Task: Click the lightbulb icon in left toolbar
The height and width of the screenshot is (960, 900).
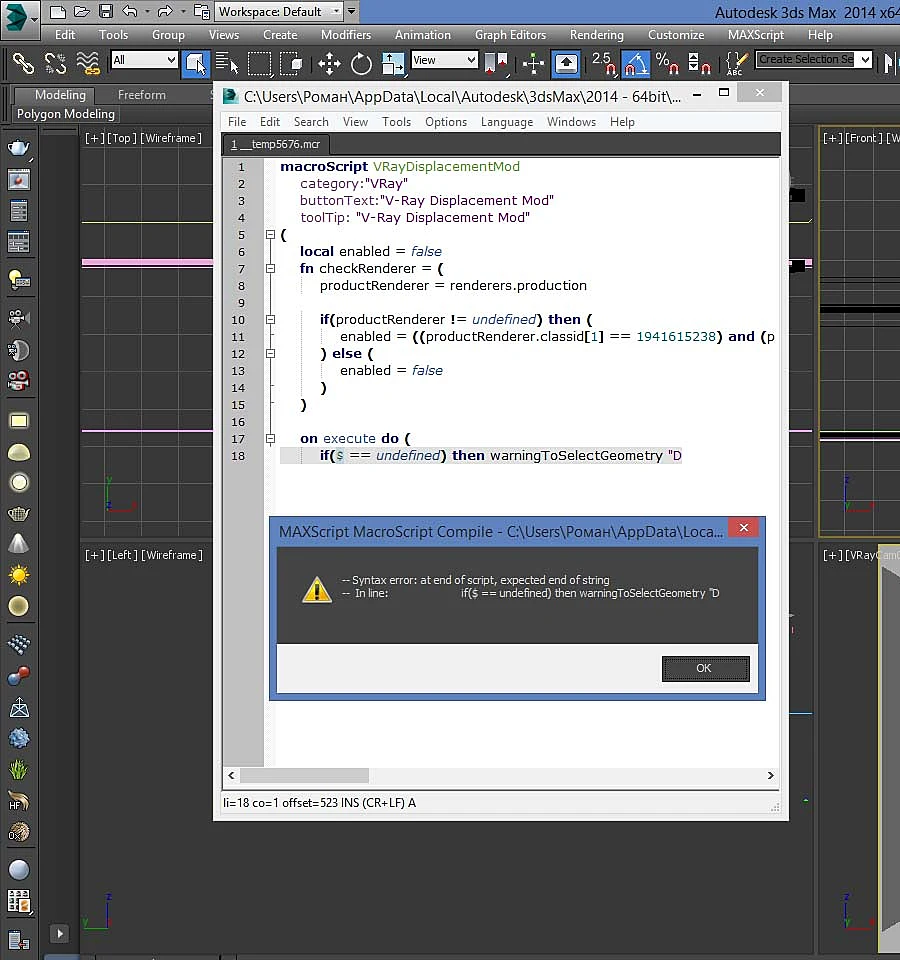Action: pos(19,280)
